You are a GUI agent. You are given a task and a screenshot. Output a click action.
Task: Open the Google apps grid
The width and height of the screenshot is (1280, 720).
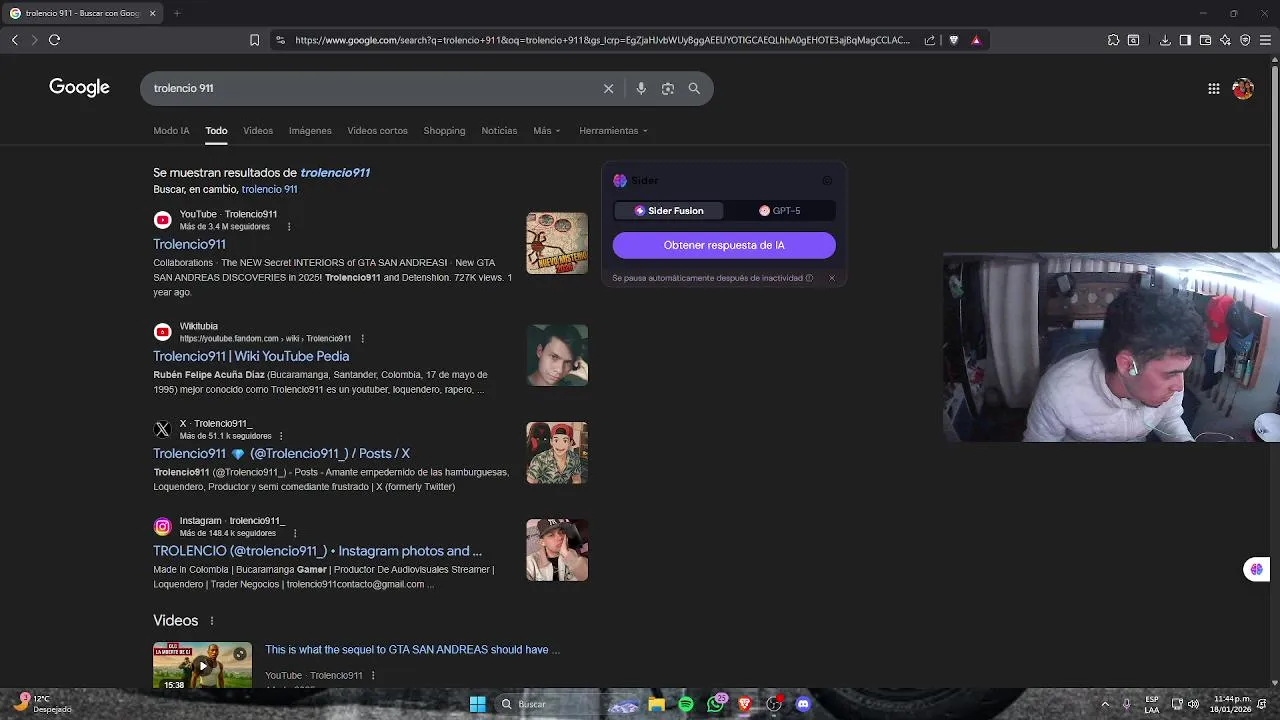1213,88
